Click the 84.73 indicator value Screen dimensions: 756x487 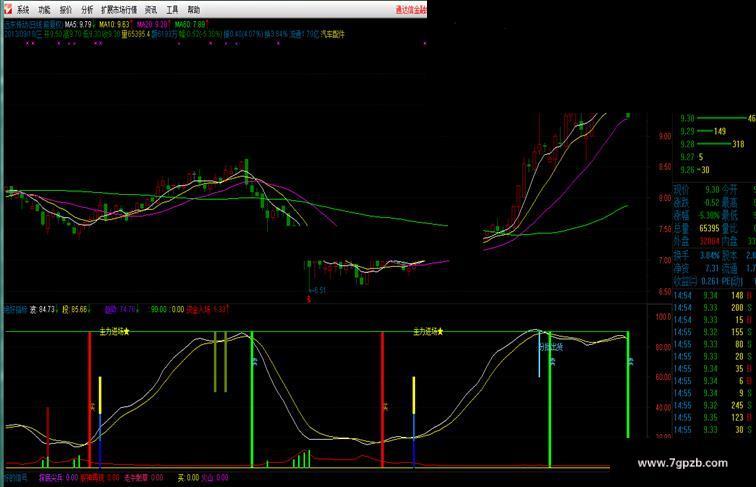click(x=43, y=309)
